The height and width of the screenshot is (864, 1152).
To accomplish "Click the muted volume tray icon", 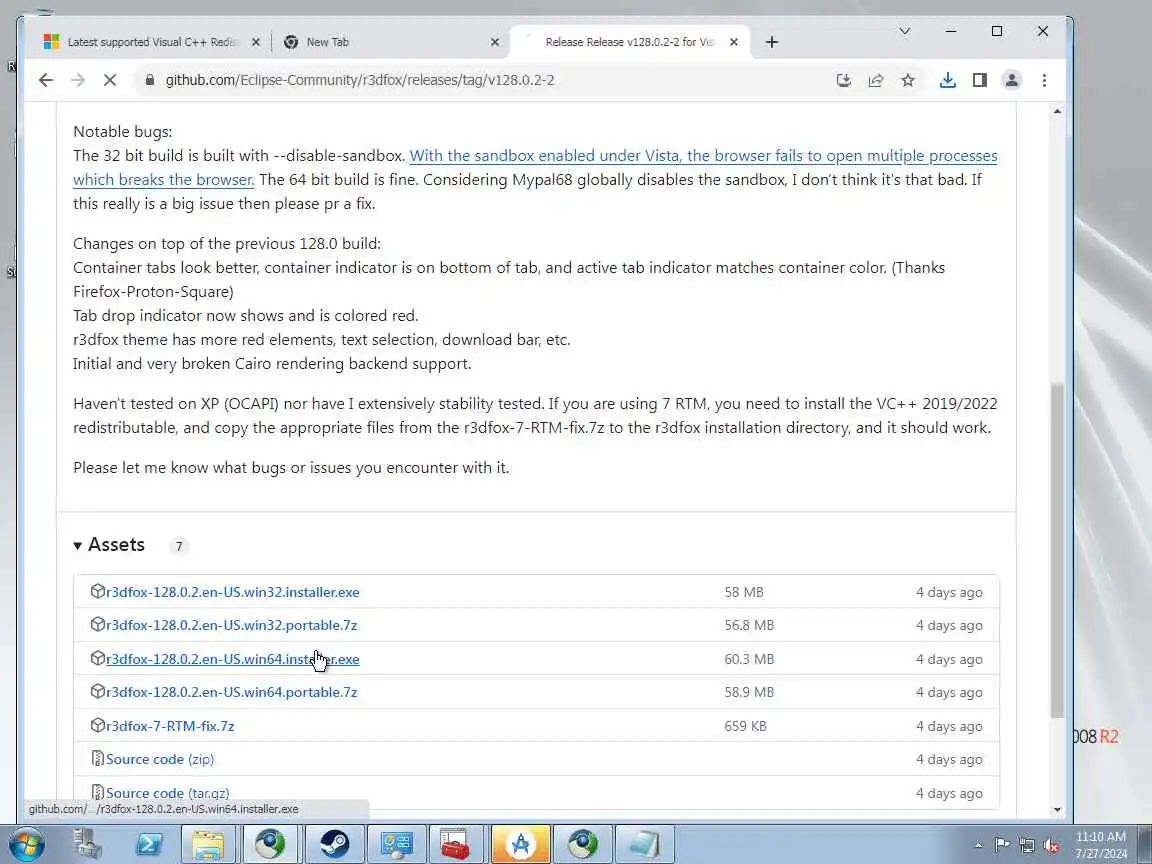I will 1051,846.
